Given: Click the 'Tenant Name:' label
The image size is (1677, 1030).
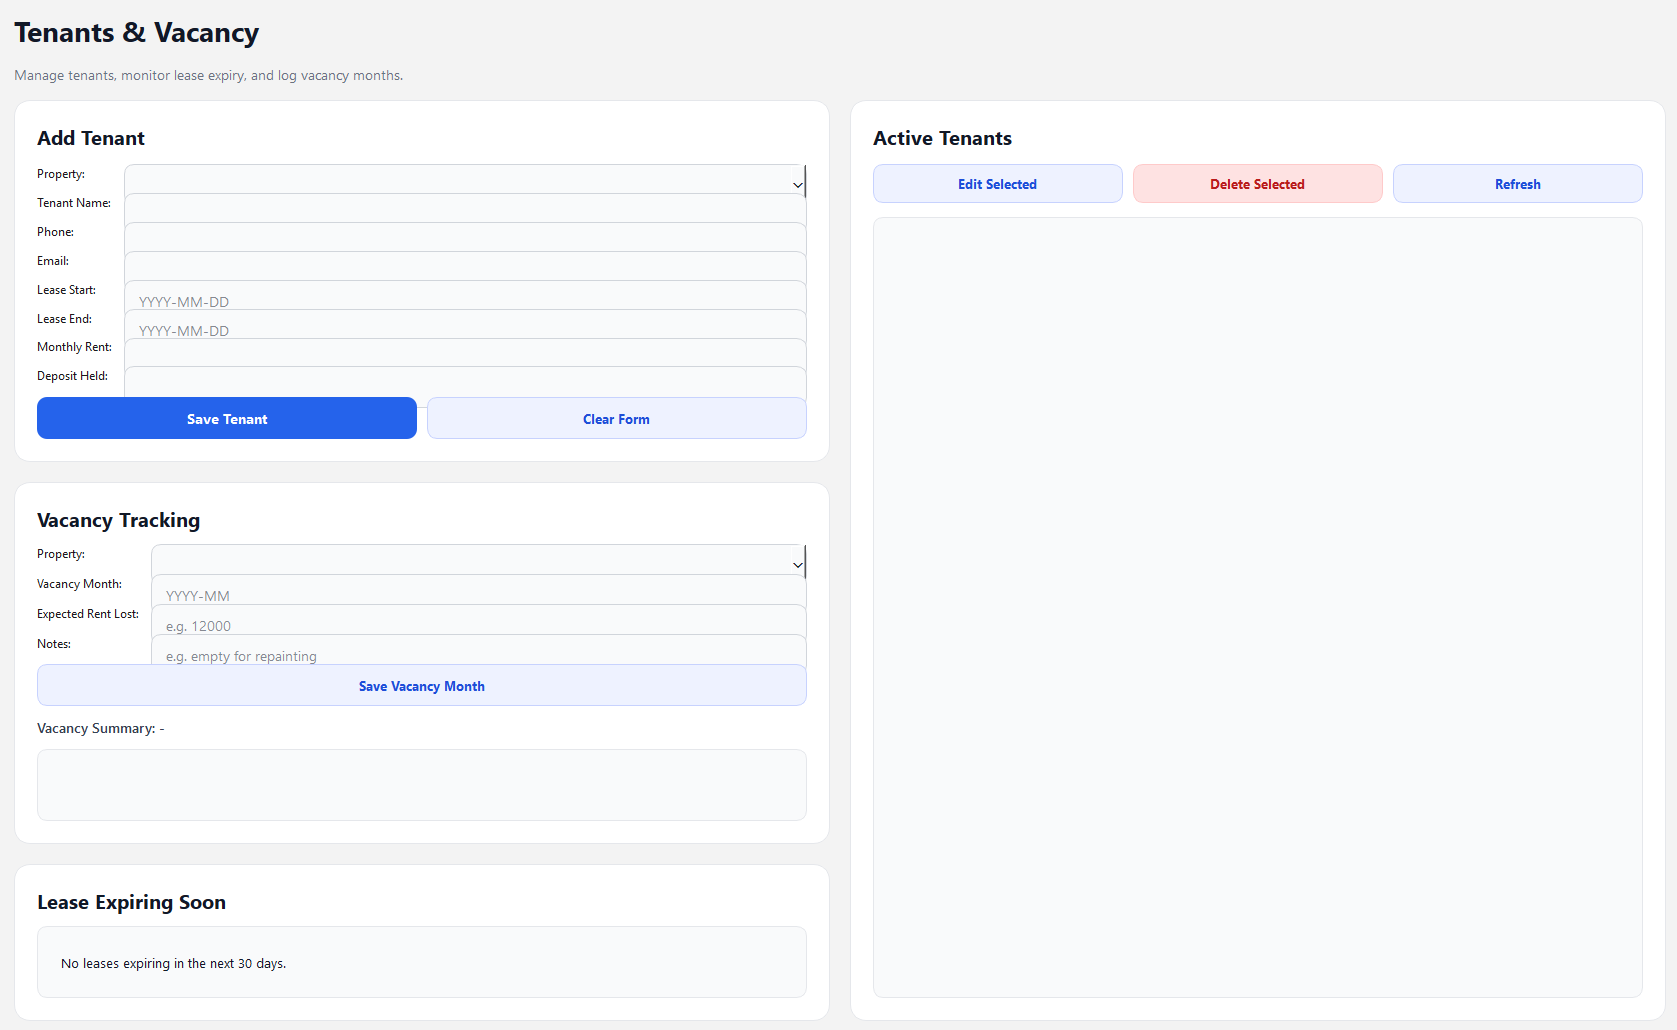Looking at the screenshot, I should coord(74,203).
